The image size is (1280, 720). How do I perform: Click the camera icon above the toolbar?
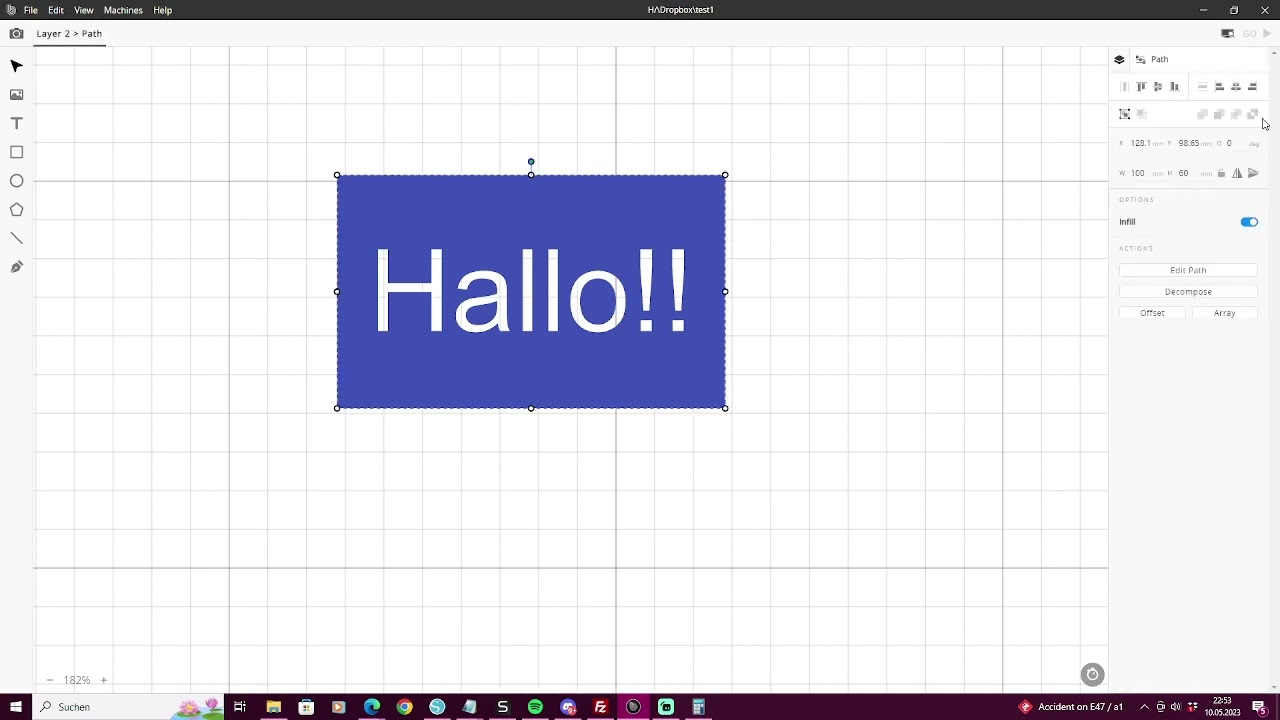pos(16,34)
